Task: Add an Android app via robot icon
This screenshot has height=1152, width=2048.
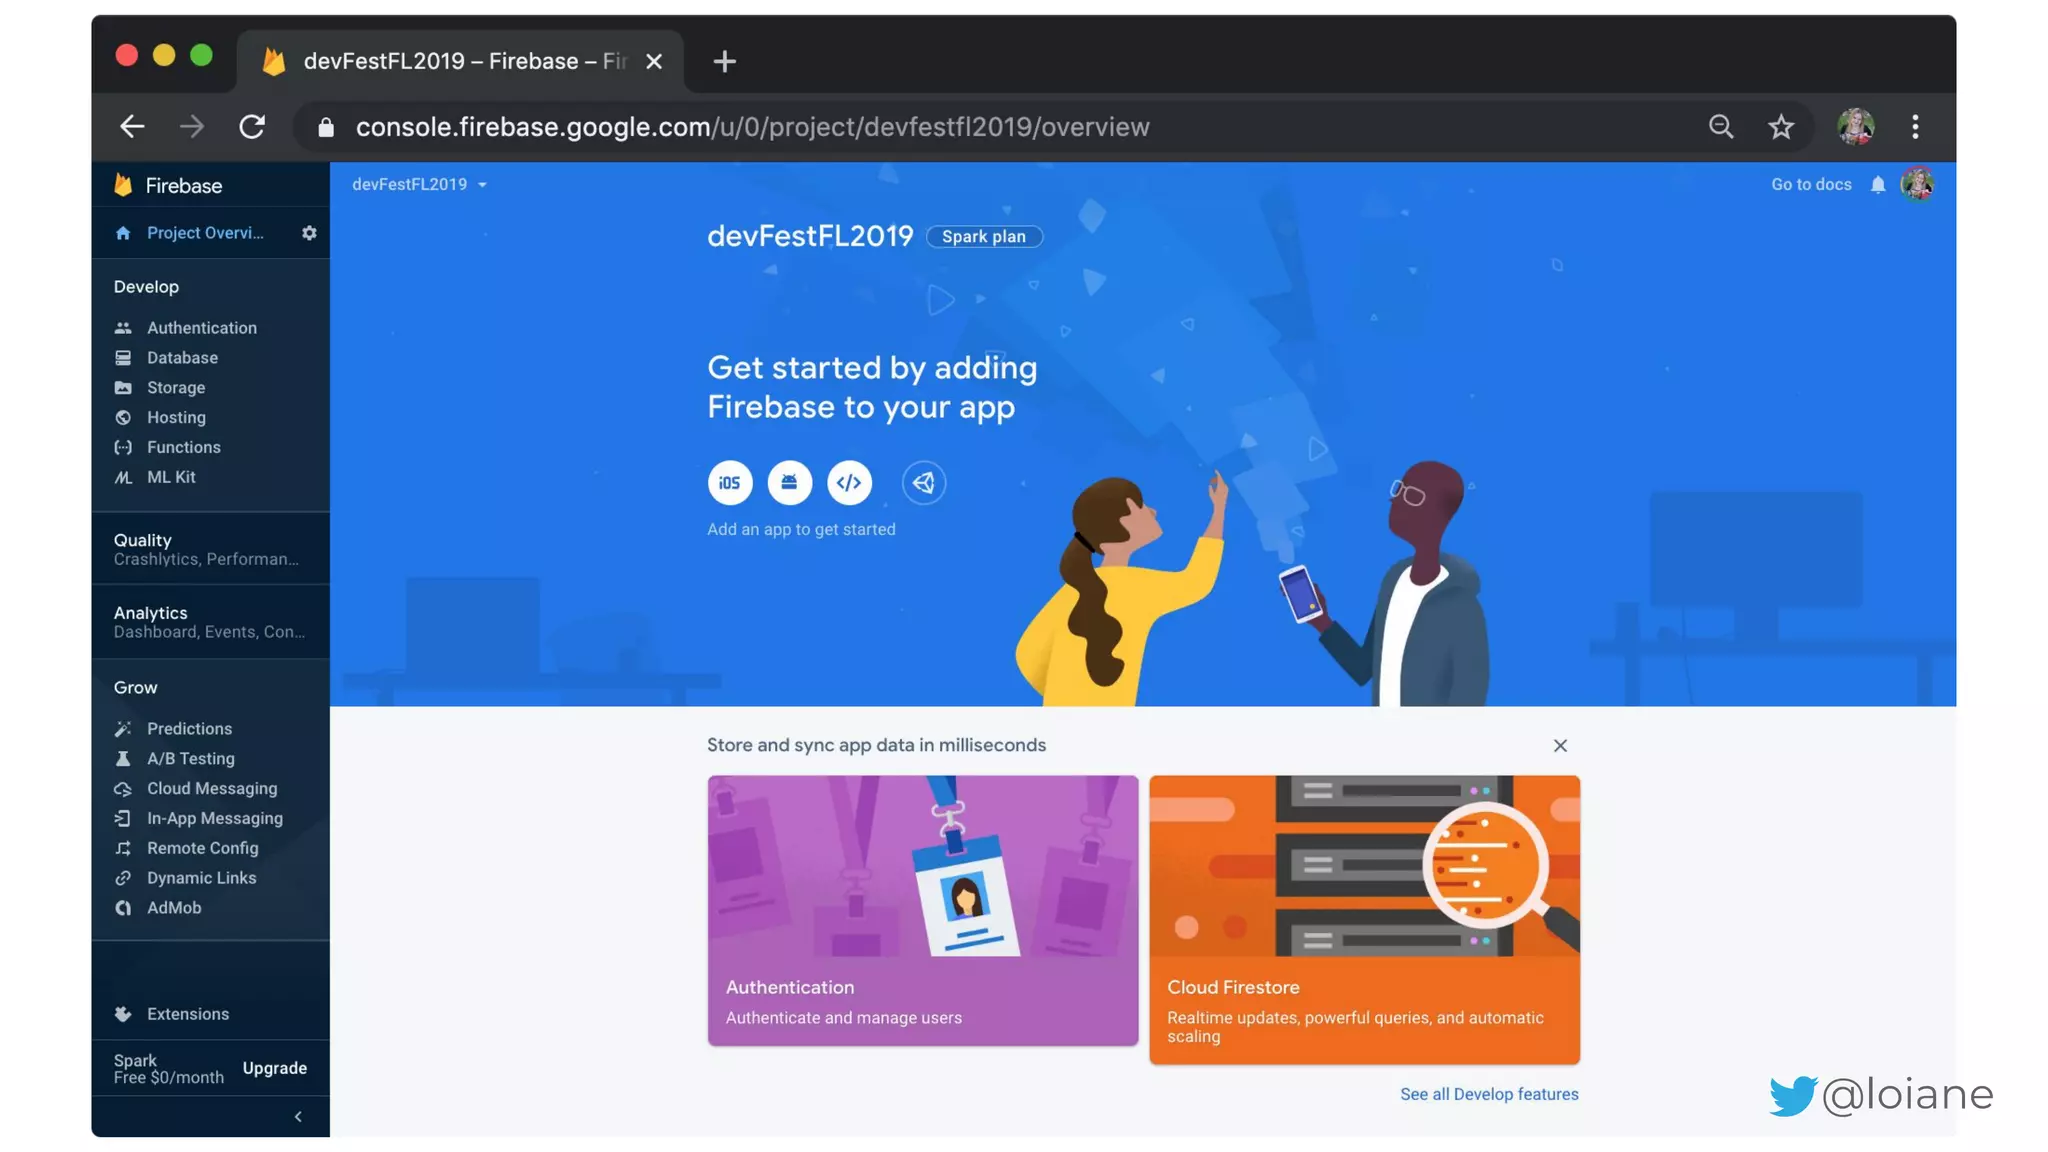Action: pyautogui.click(x=789, y=483)
